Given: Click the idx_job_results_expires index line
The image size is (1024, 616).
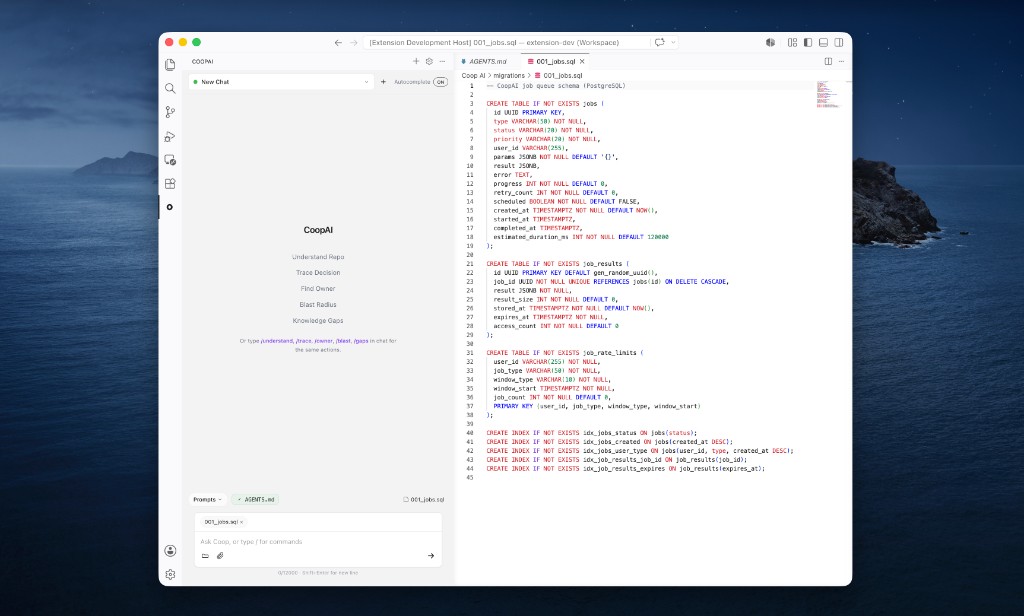Looking at the screenshot, I should (625, 468).
